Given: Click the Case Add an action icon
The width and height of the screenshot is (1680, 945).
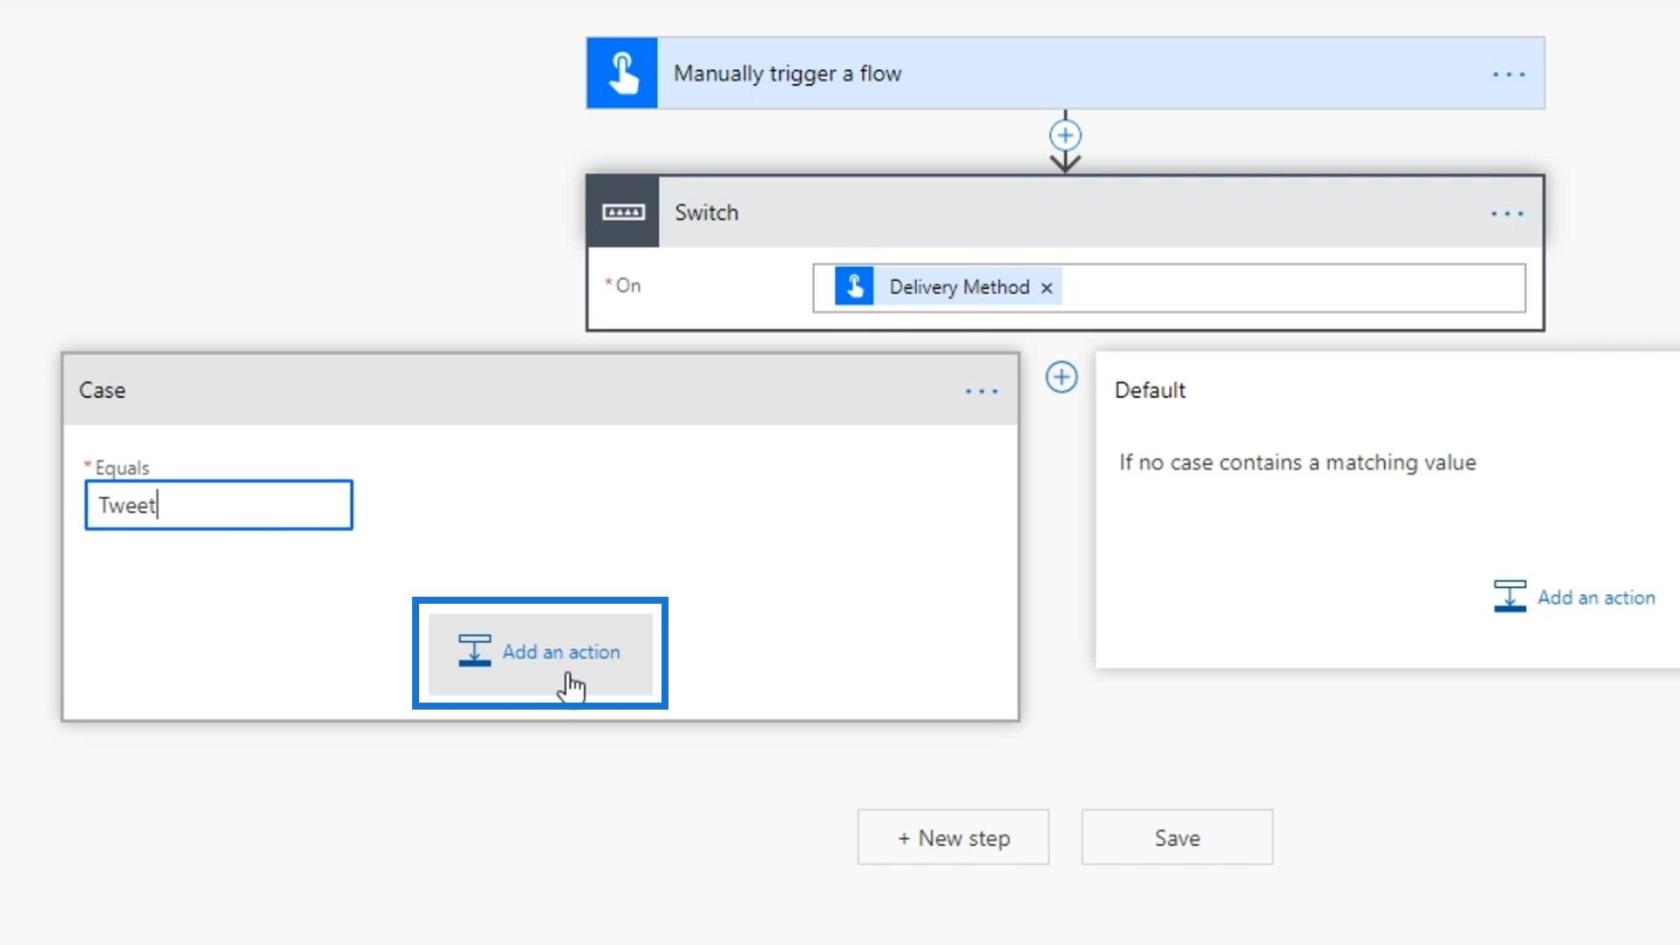Looking at the screenshot, I should [474, 651].
